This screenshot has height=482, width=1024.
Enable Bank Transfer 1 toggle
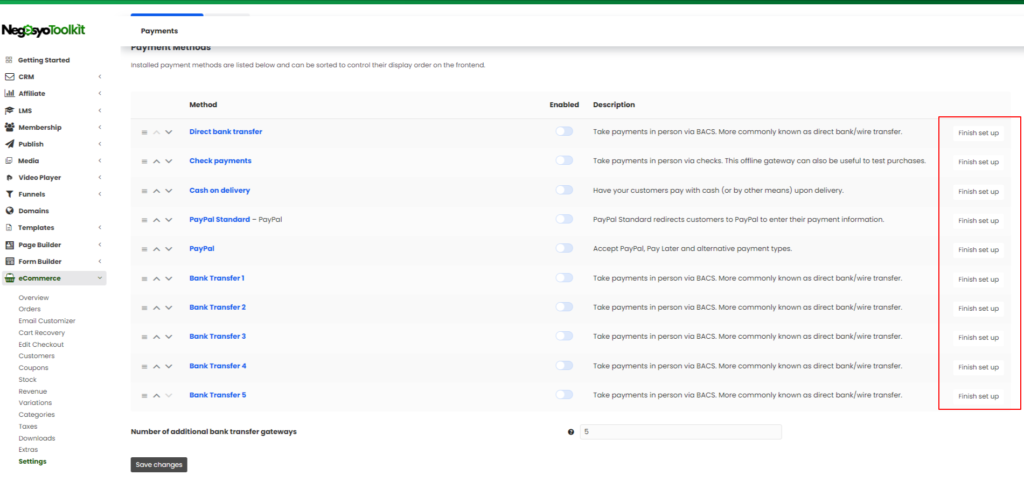pos(564,278)
